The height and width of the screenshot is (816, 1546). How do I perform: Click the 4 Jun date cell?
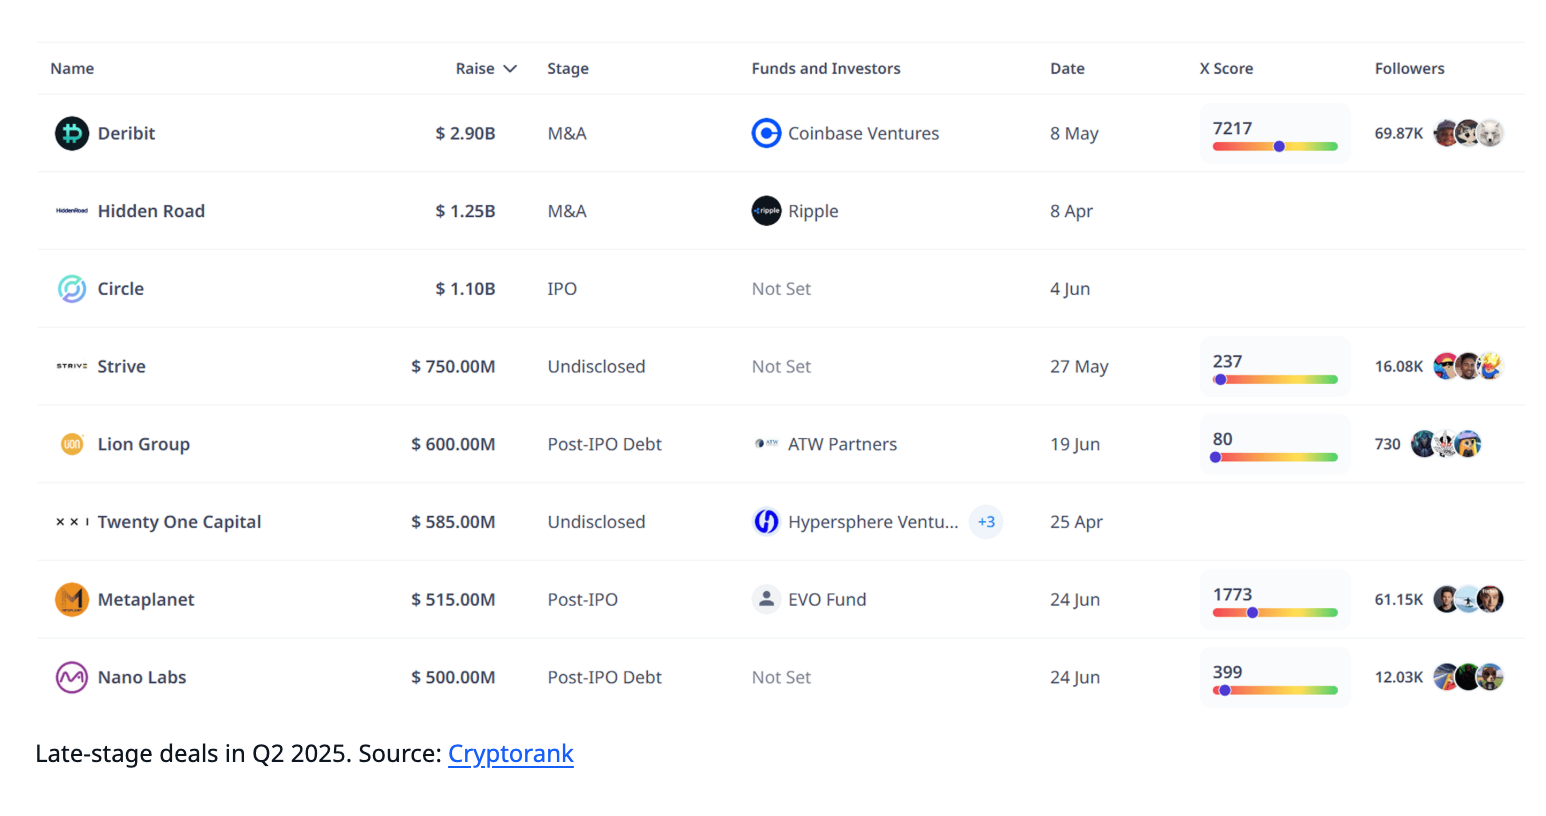click(x=1070, y=289)
